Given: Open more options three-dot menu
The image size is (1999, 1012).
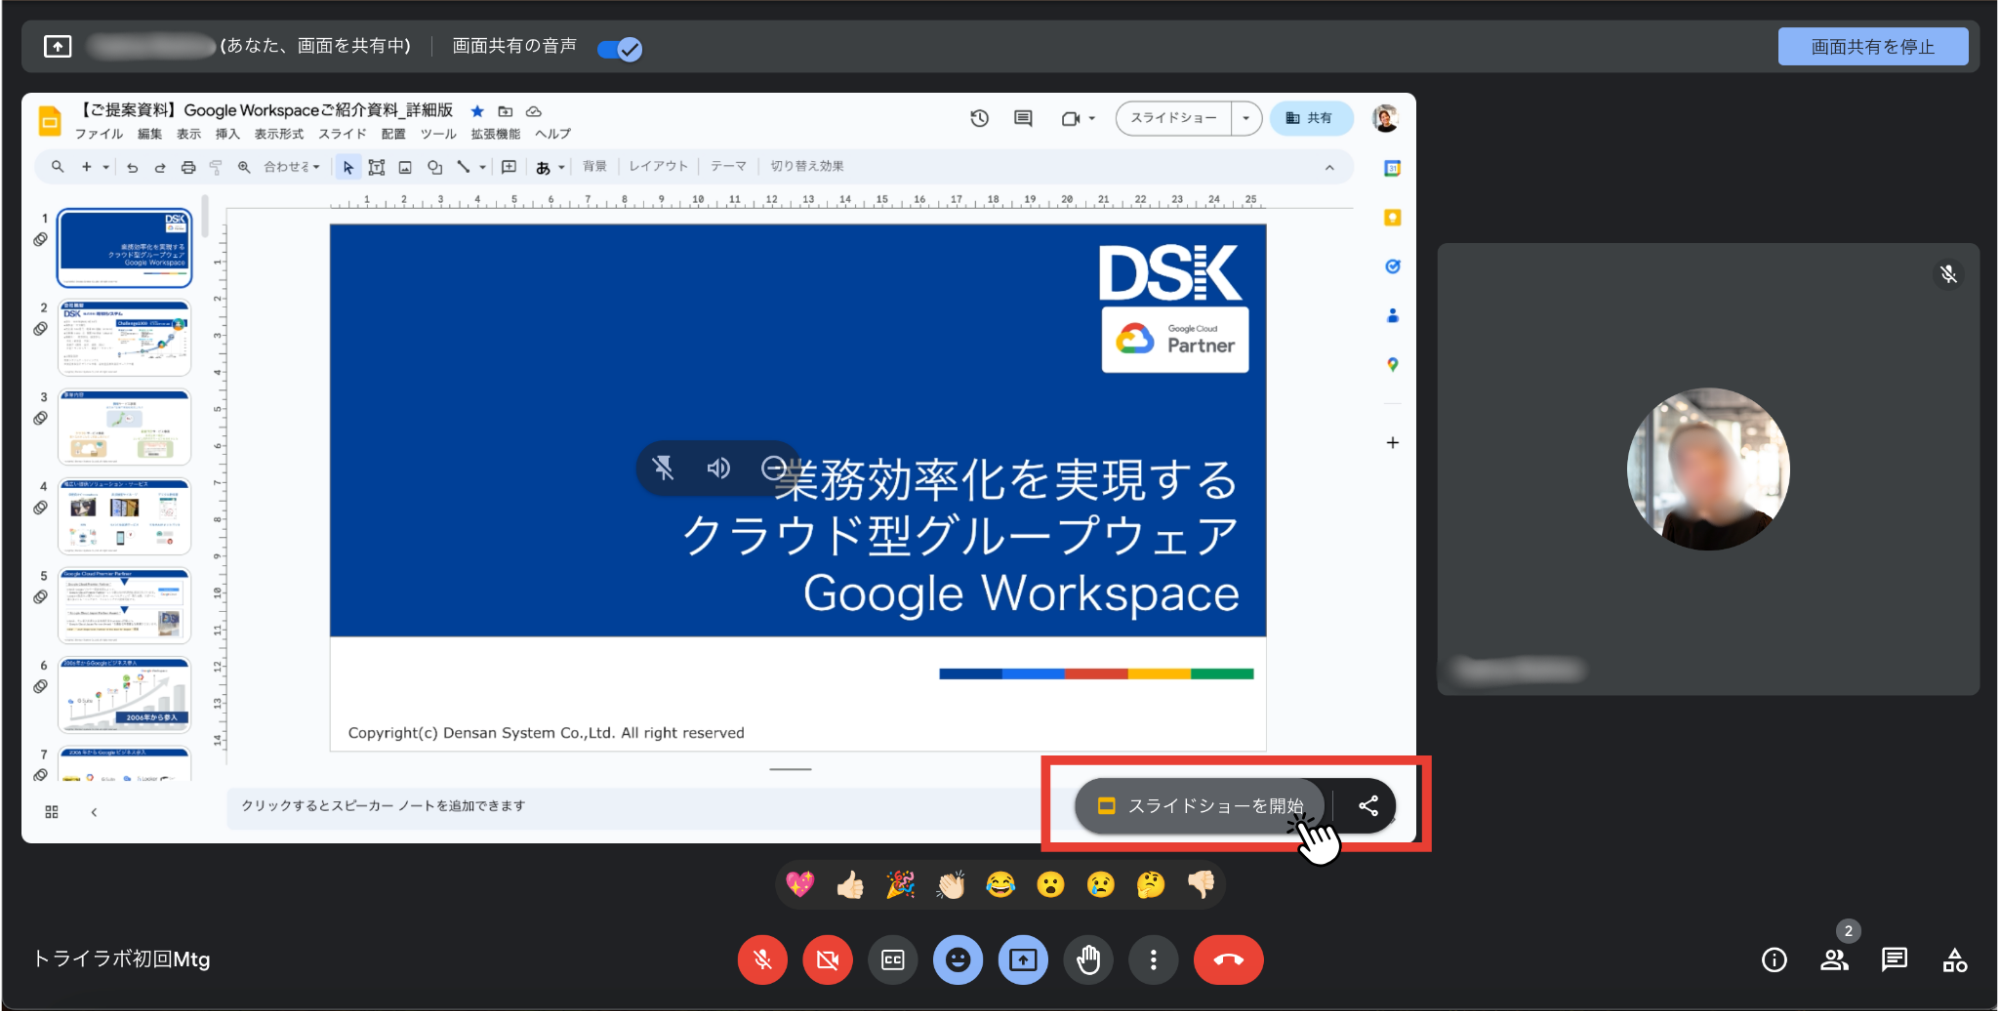Looking at the screenshot, I should pos(1153,960).
